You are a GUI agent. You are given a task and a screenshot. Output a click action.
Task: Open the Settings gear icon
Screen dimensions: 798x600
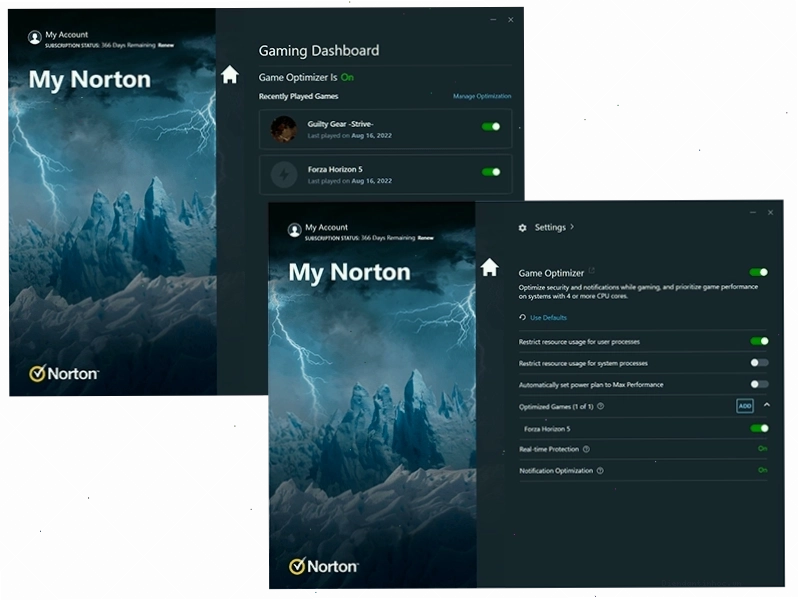pyautogui.click(x=522, y=228)
